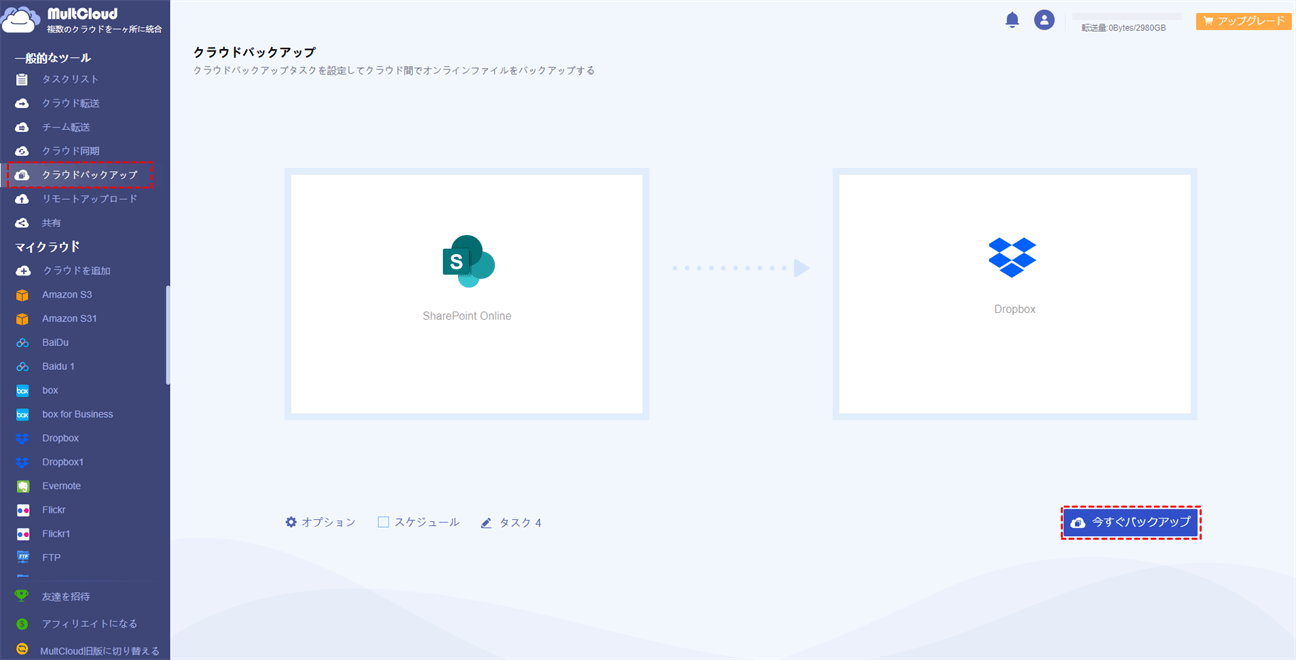
Task: Click the リモートアップロード cloud icon
Action: [x=22, y=199]
